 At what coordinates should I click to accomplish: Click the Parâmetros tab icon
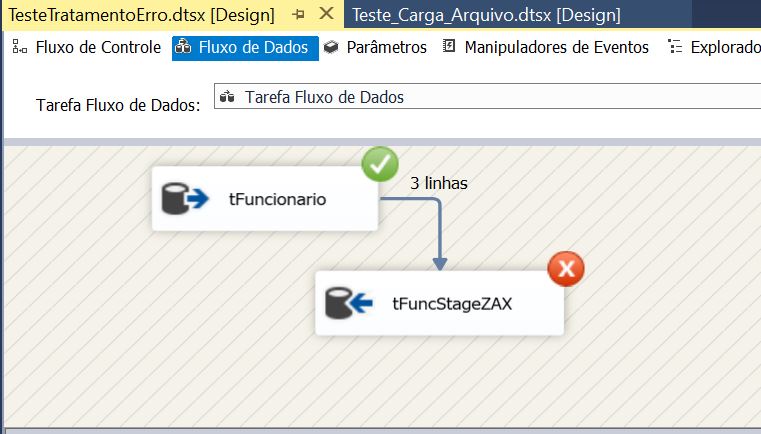pos(331,47)
